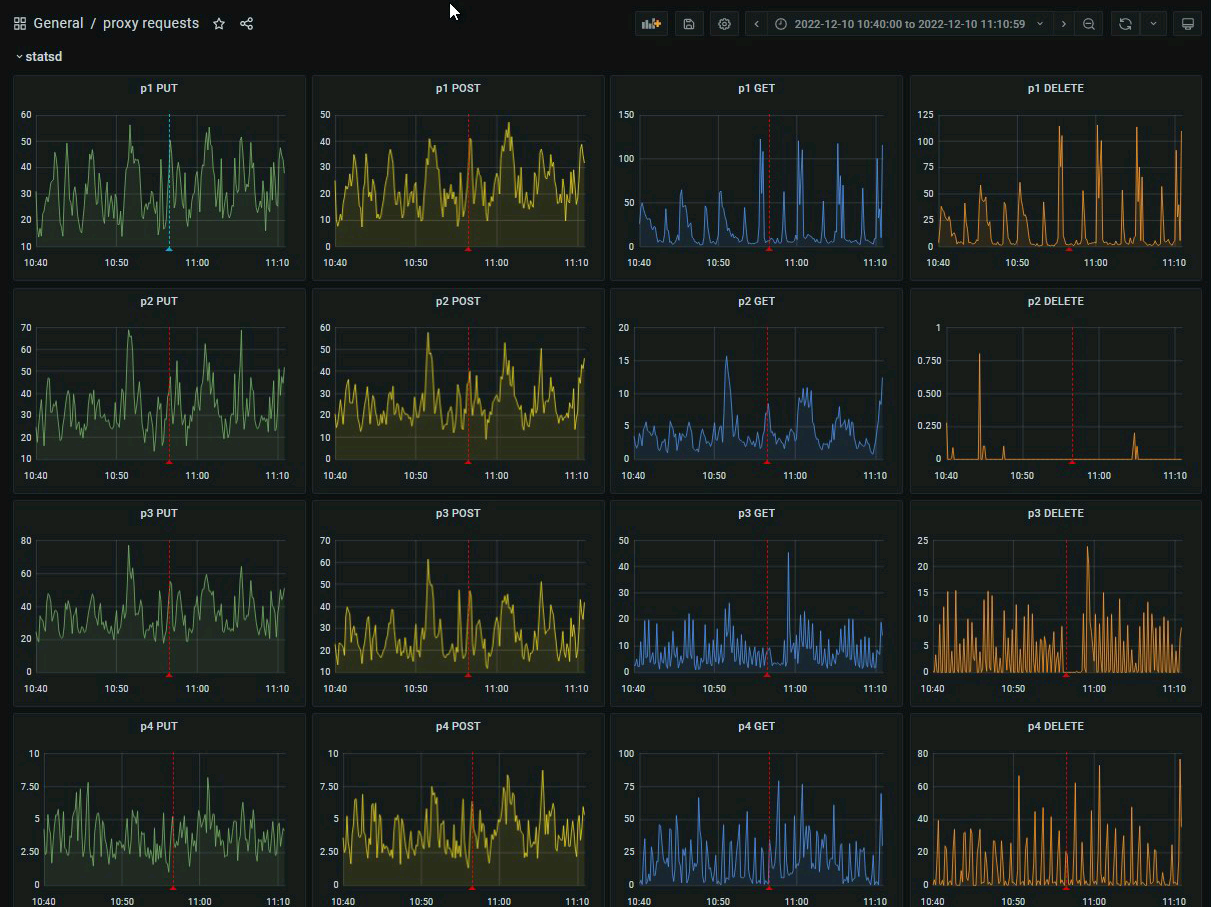1211x907 pixels.
Task: Click the p3 DELETE panel title
Action: click(1055, 513)
